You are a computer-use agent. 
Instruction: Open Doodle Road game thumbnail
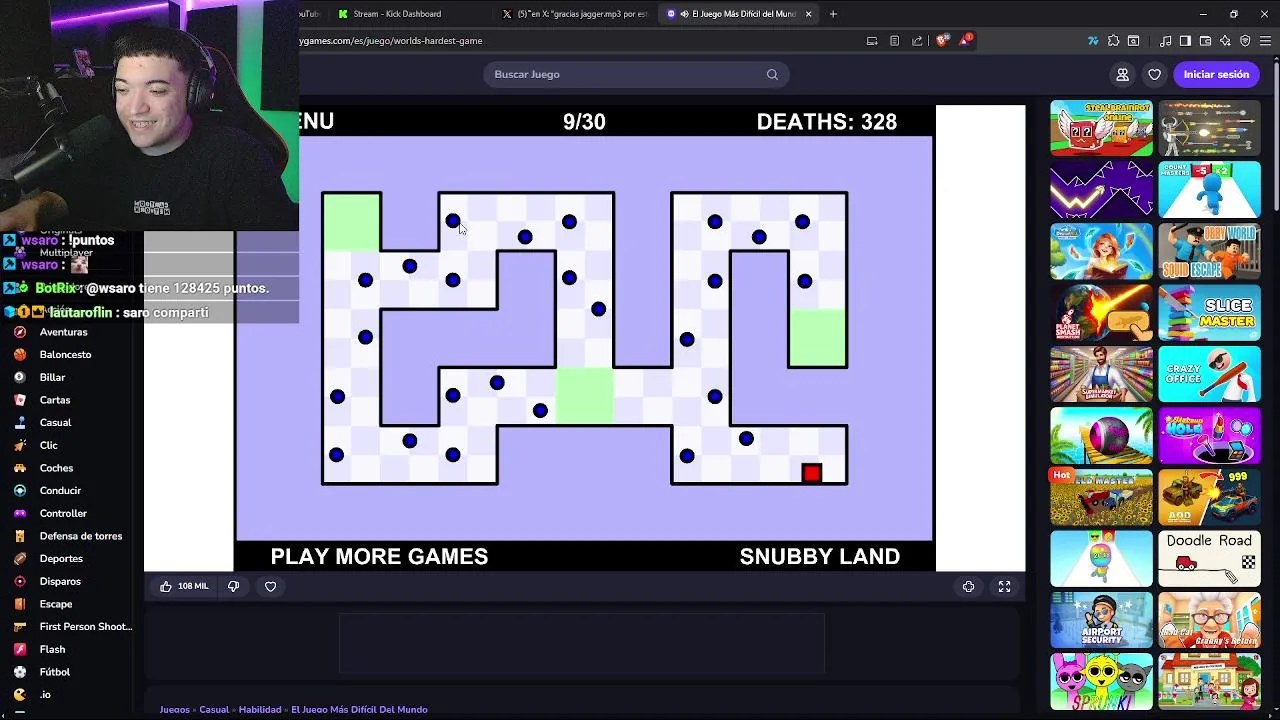coord(1209,558)
